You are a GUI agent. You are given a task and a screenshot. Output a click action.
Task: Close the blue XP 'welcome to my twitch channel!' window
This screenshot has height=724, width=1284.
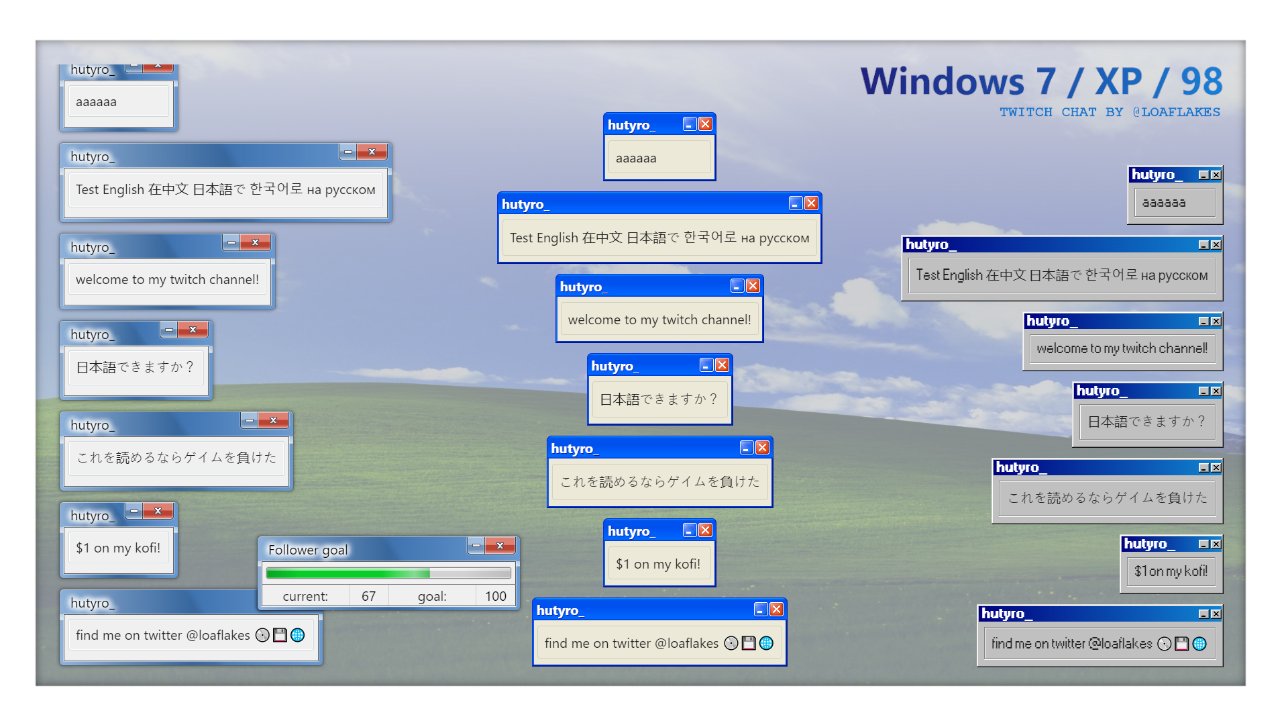[x=753, y=286]
